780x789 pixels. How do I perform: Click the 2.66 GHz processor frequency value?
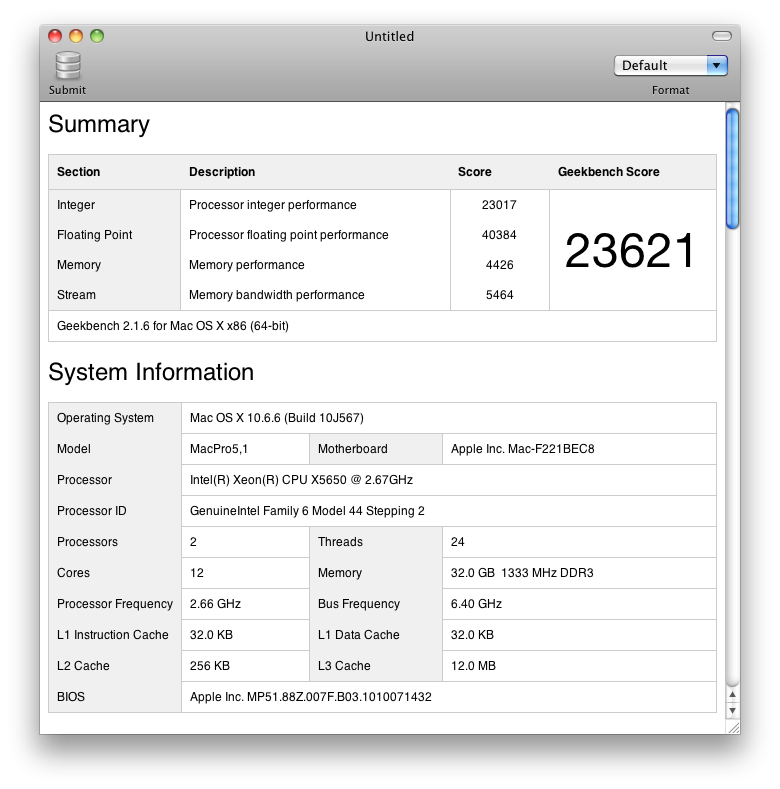pos(215,604)
